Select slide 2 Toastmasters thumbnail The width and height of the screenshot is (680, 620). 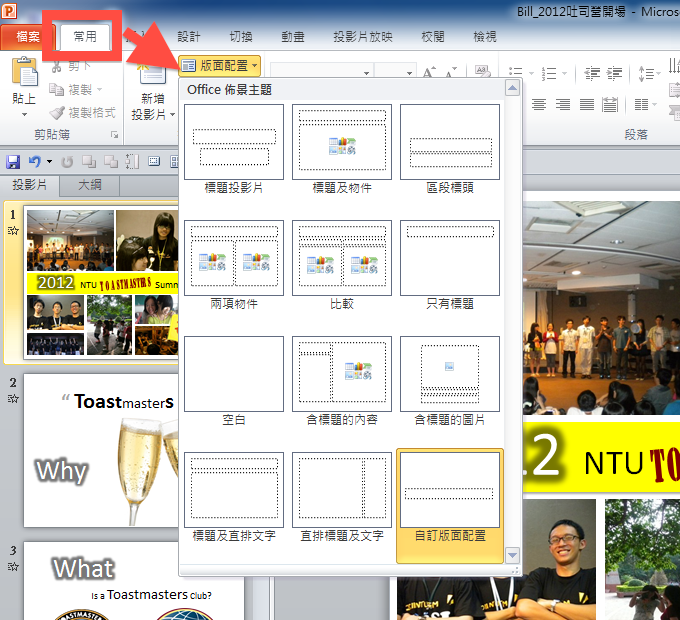coord(101,450)
